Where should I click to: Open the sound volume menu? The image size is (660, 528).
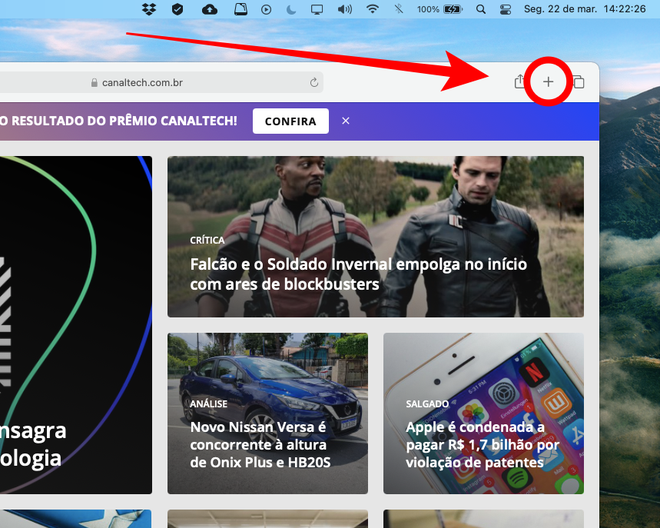[345, 9]
